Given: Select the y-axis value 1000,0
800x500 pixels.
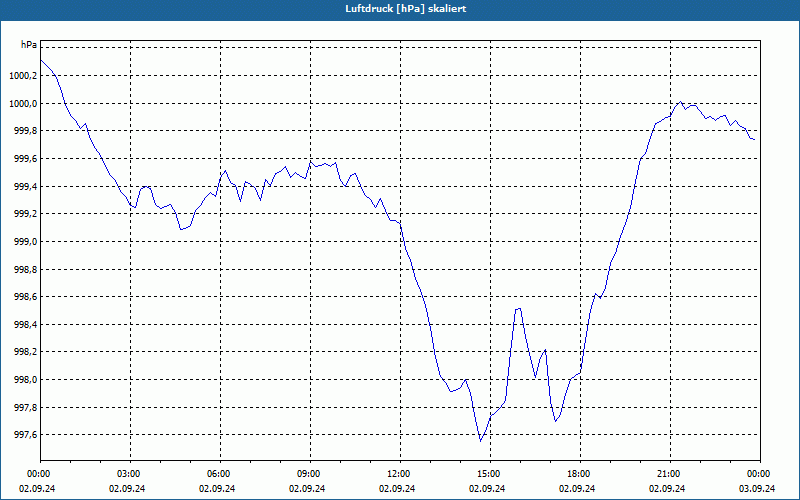Looking at the screenshot, I should point(23,104).
